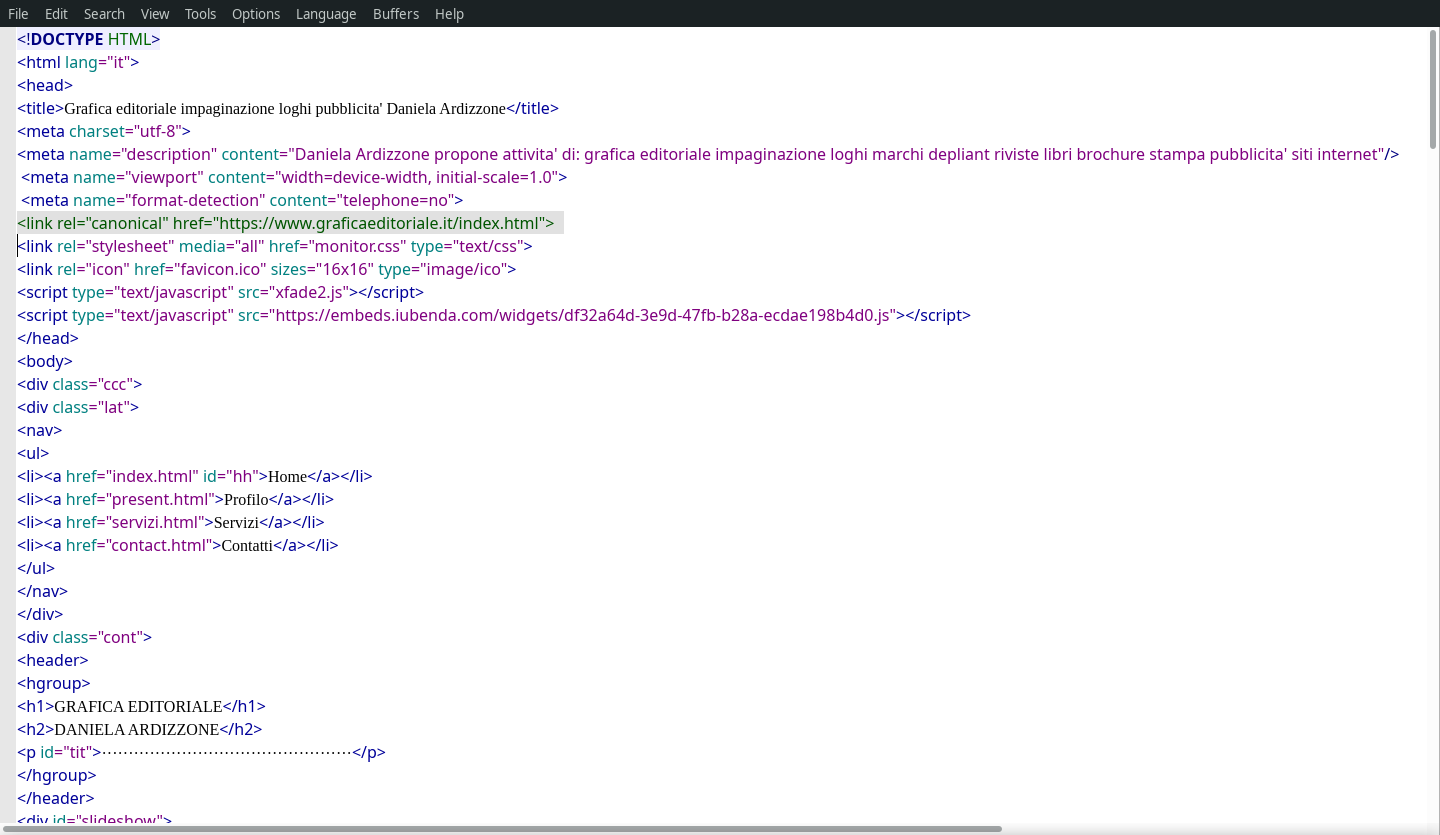
Task: Click the favicon.ico link text
Action: 222,269
